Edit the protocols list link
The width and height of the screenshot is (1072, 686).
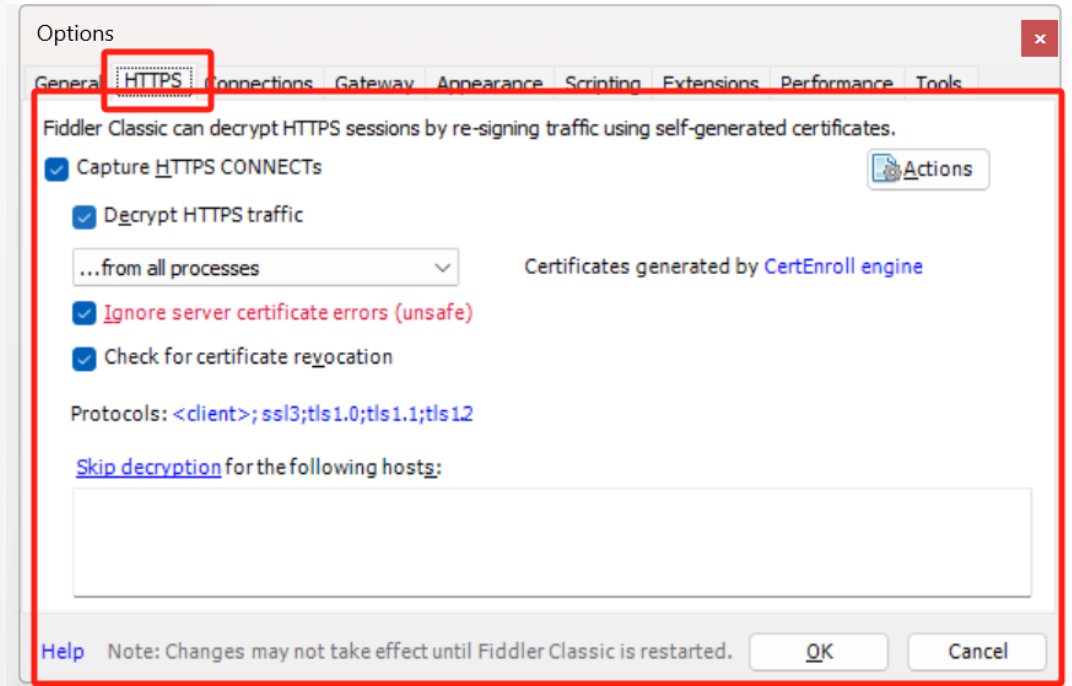[323, 414]
